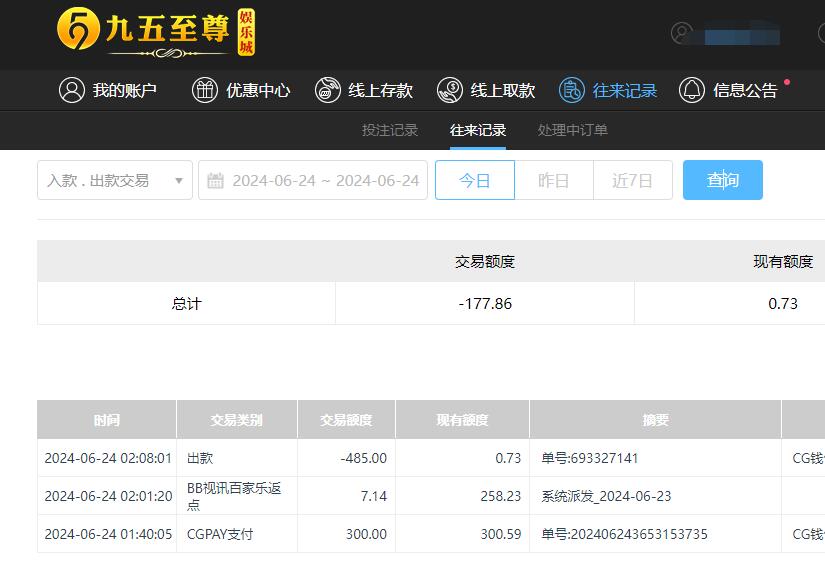This screenshot has height=565, width=825.
Task: Click amount -485.00
Action: pos(364,458)
